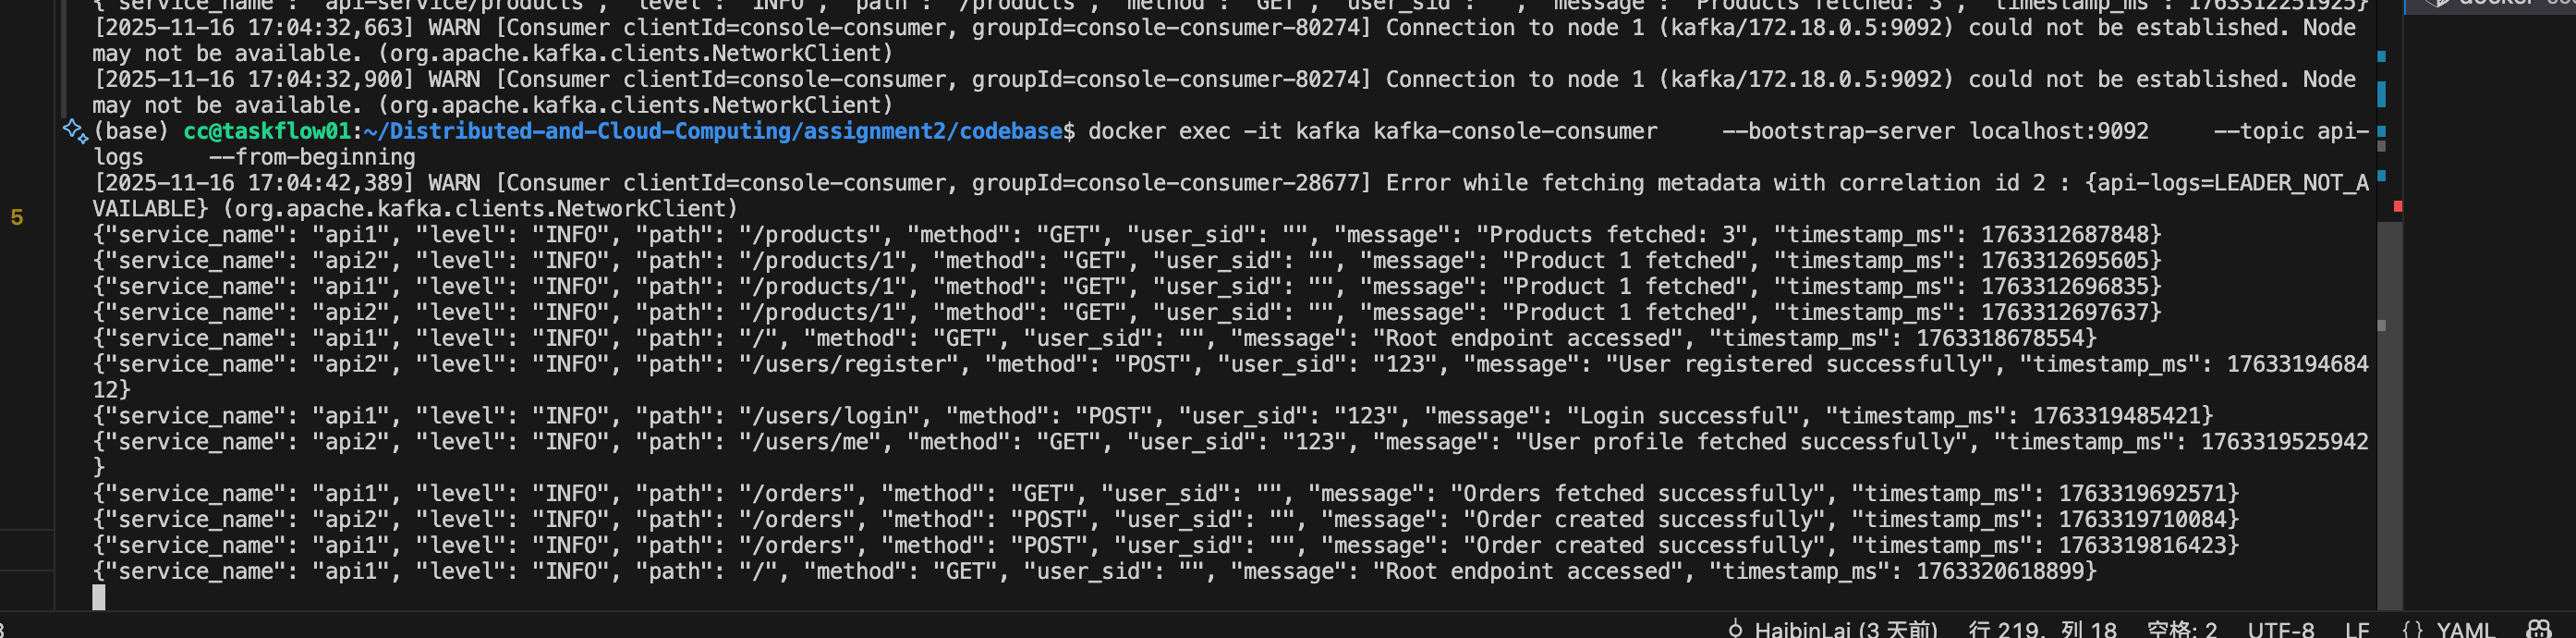This screenshot has width=2576, height=638.
Task: Change the LF end-of-line sequence
Action: pyautogui.click(x=2357, y=629)
